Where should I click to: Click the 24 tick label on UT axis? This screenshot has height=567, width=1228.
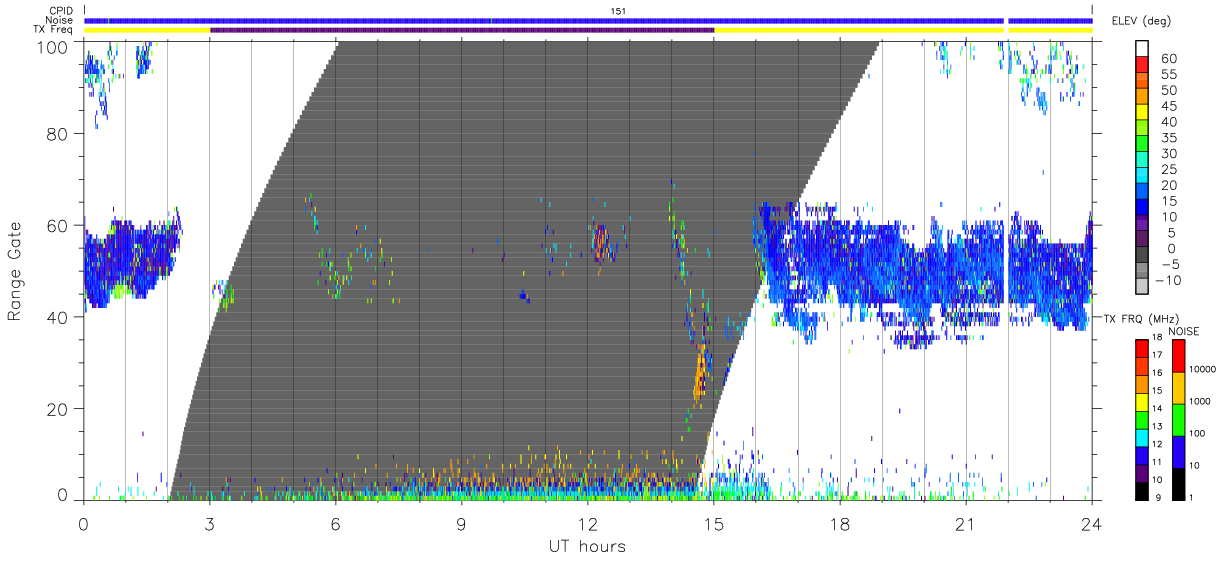[x=1092, y=525]
